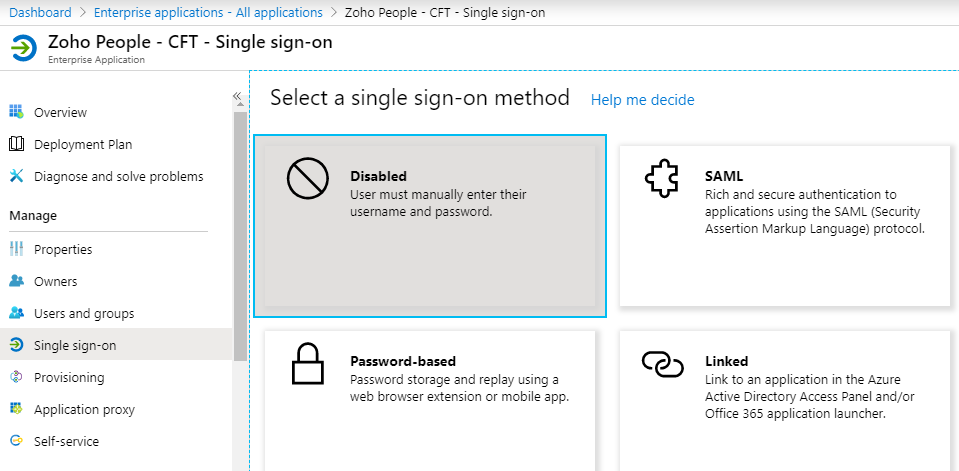Collapse the sidebar with double chevron
The height and width of the screenshot is (471, 959).
tap(237, 96)
